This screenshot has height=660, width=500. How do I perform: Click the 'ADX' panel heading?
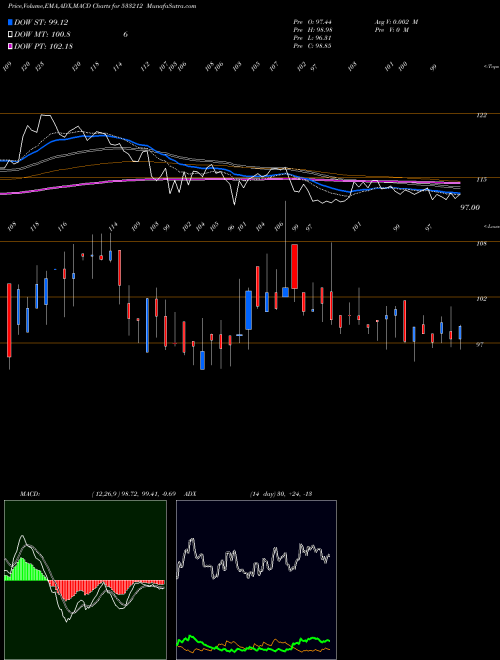[191, 494]
